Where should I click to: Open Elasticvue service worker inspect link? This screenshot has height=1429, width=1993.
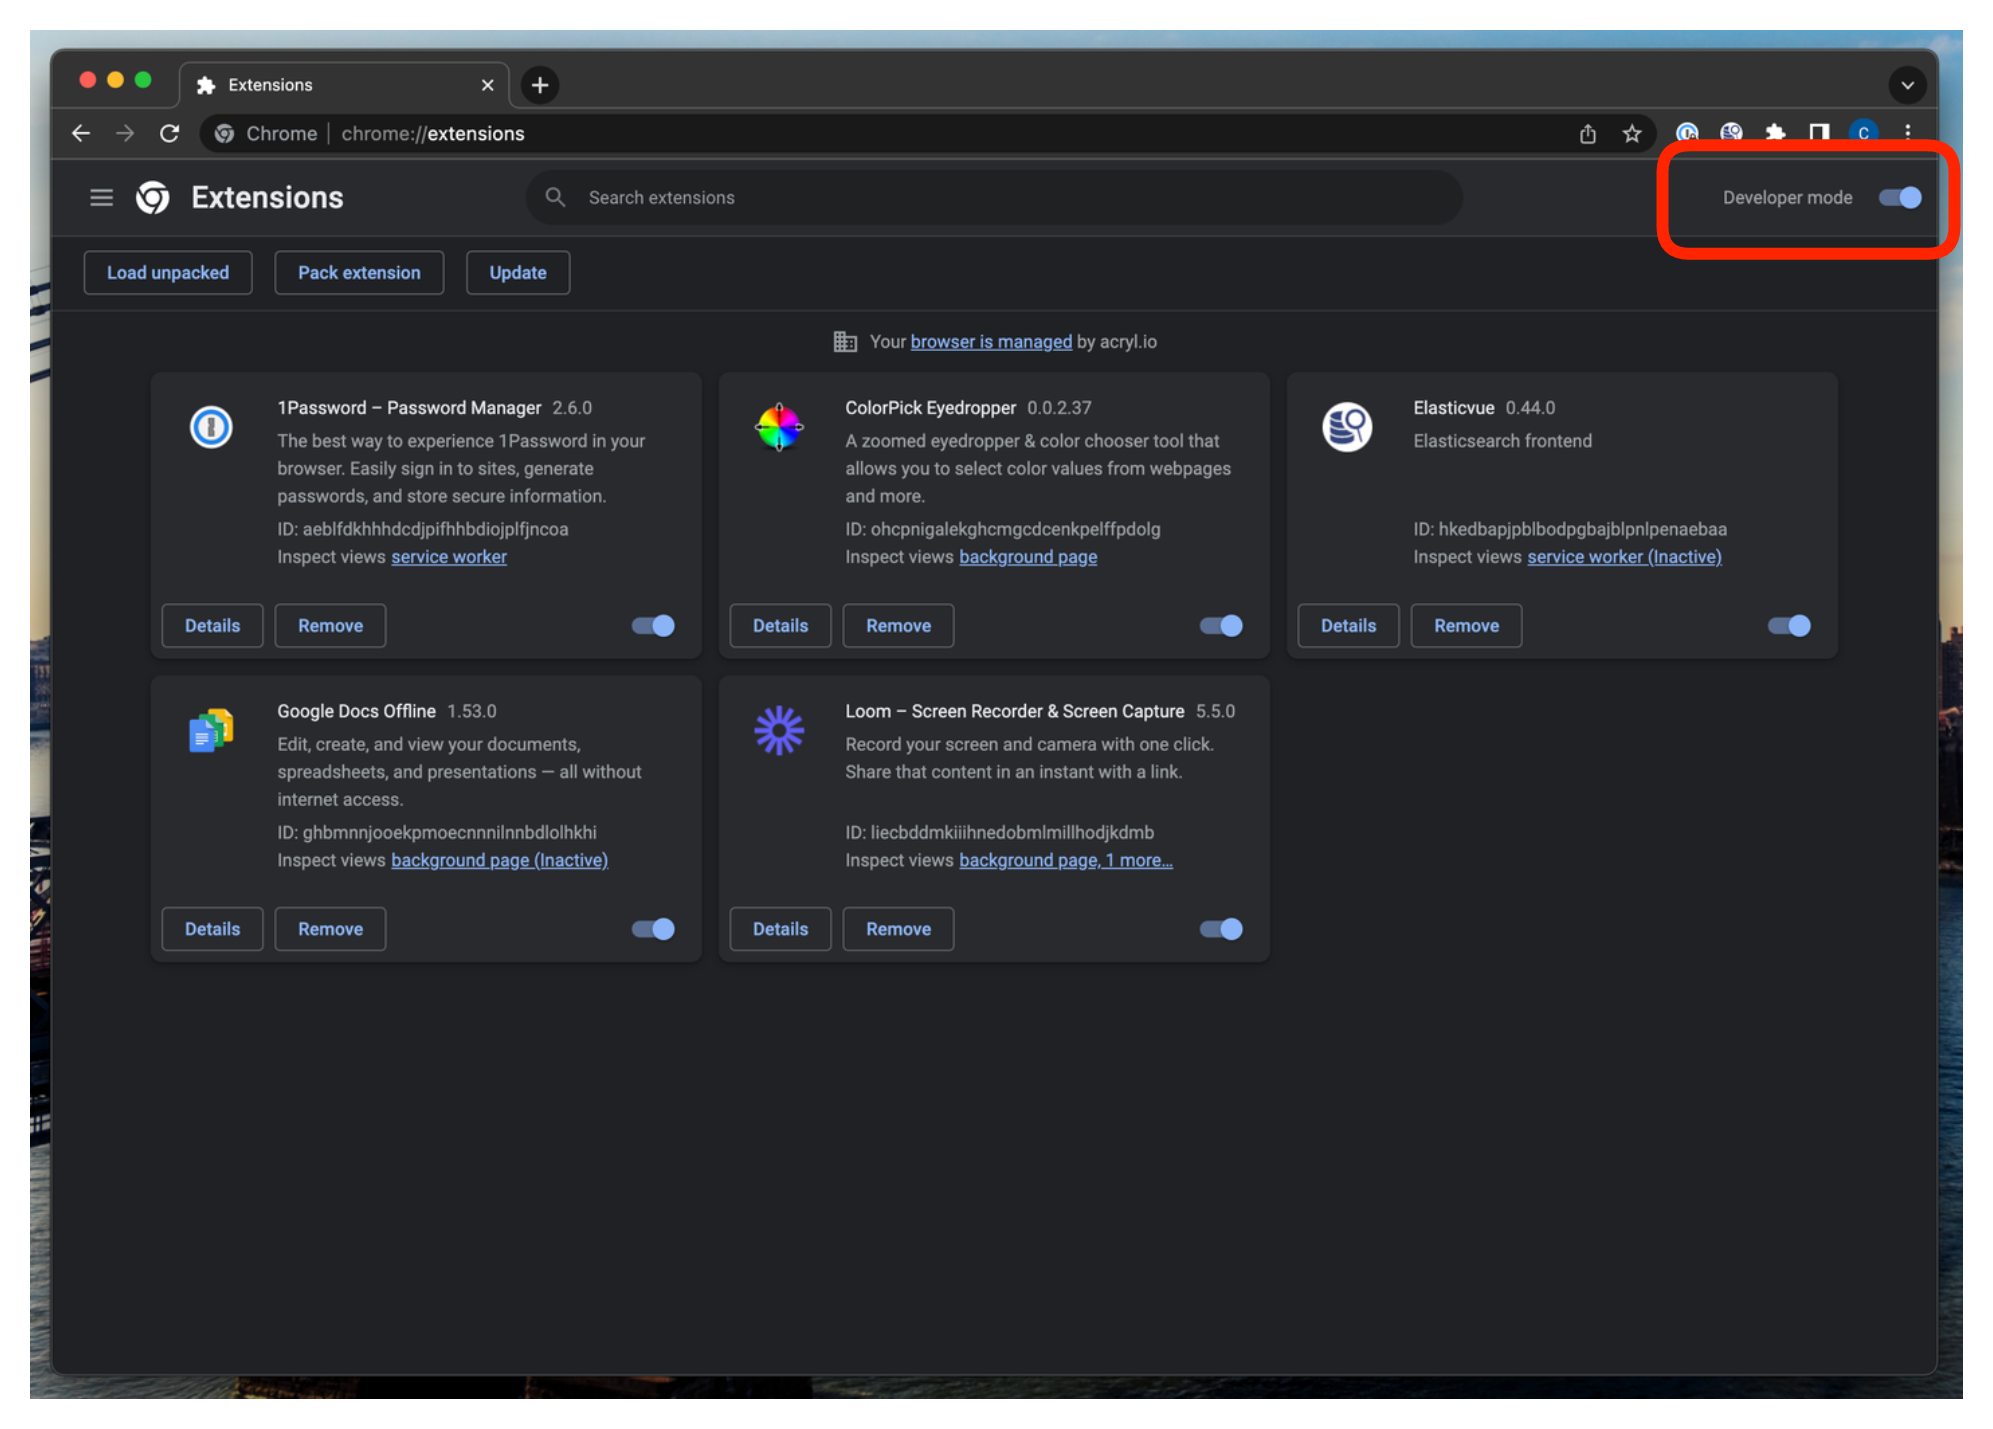(x=1624, y=557)
